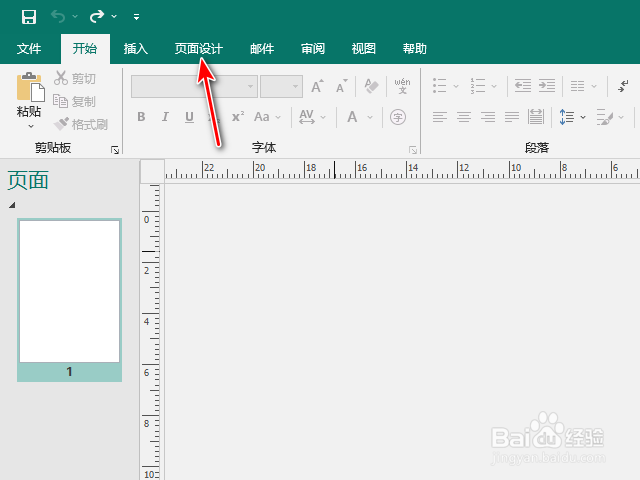Click the 剪切 scissors button
This screenshot has width=640, height=480.
[75, 78]
